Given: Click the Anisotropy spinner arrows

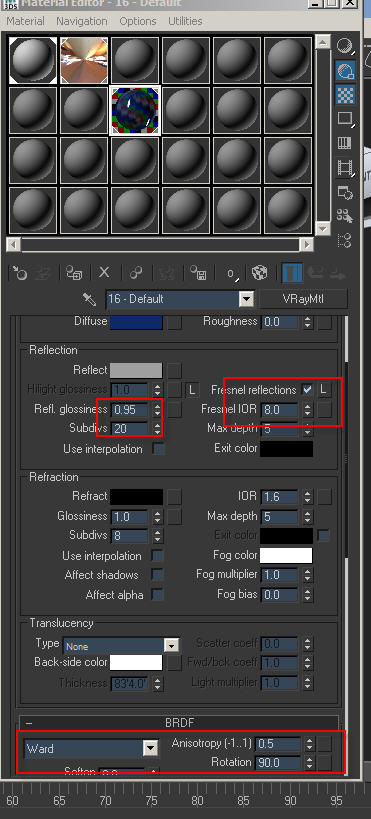Looking at the screenshot, I should coord(310,743).
